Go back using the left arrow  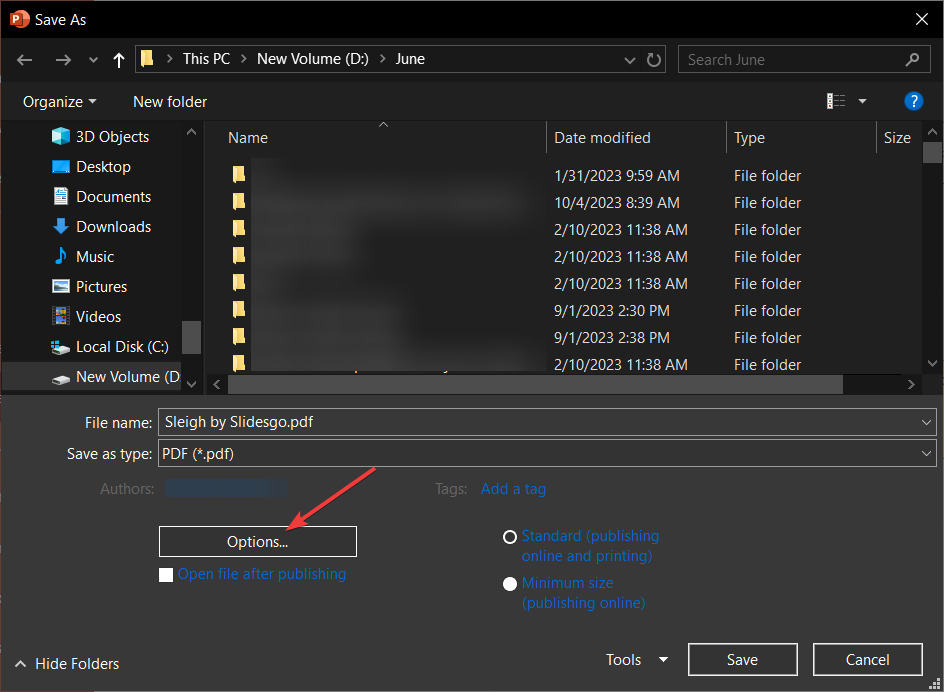(x=25, y=60)
